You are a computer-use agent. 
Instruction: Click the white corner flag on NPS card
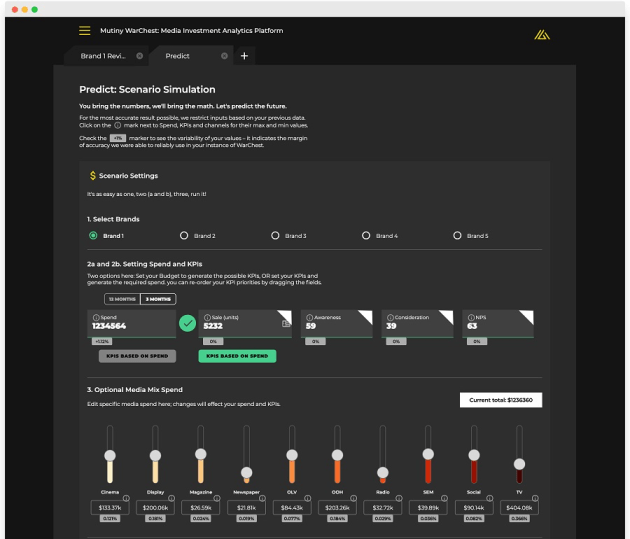pyautogui.click(x=528, y=315)
